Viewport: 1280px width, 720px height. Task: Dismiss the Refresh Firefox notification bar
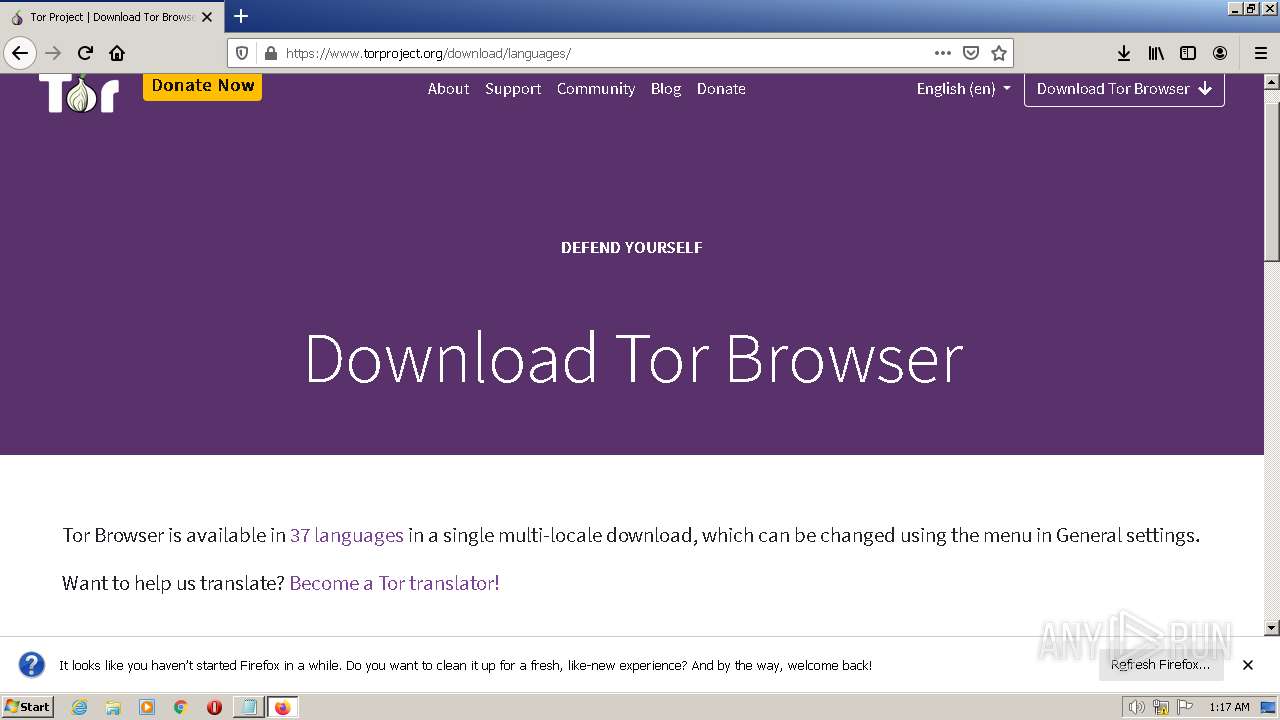click(x=1248, y=665)
